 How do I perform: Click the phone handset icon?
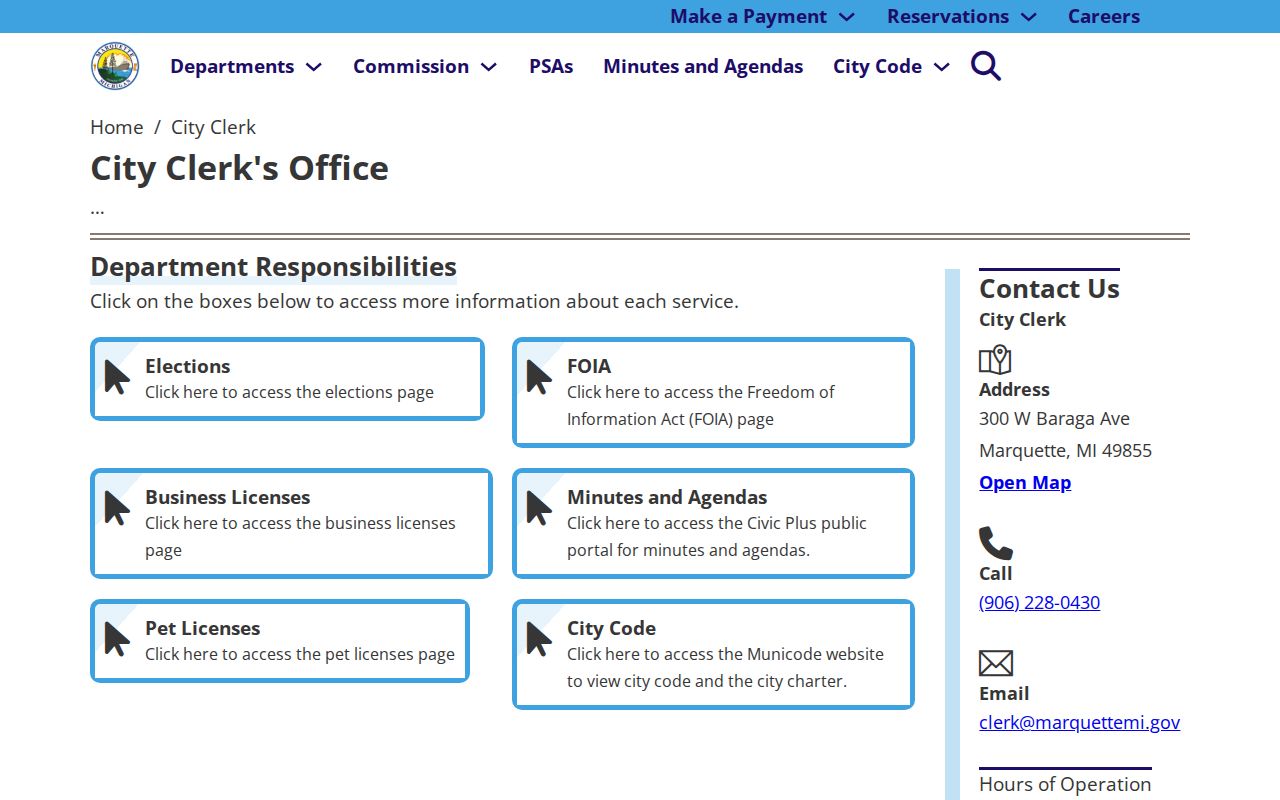click(x=995, y=543)
